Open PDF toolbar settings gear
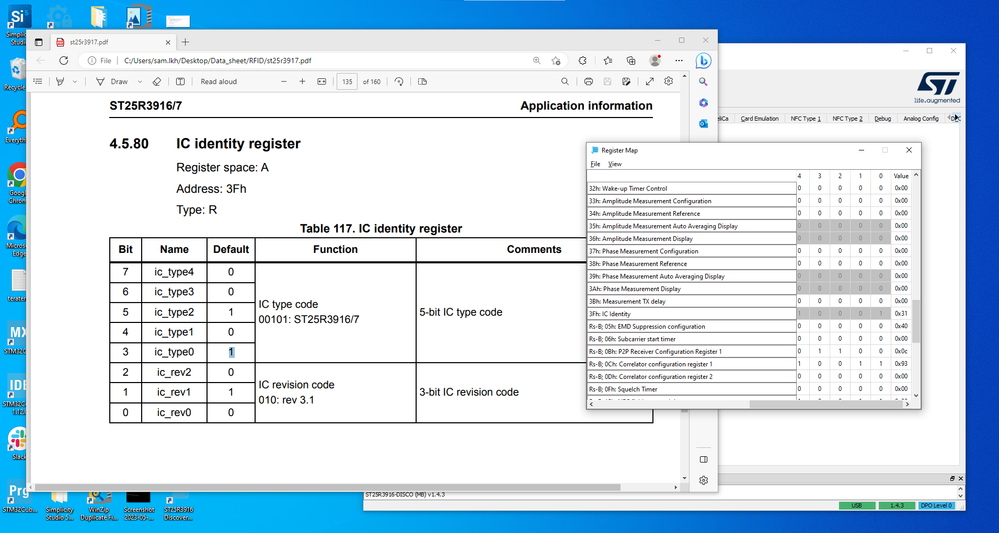This screenshot has width=999, height=533. click(x=668, y=82)
